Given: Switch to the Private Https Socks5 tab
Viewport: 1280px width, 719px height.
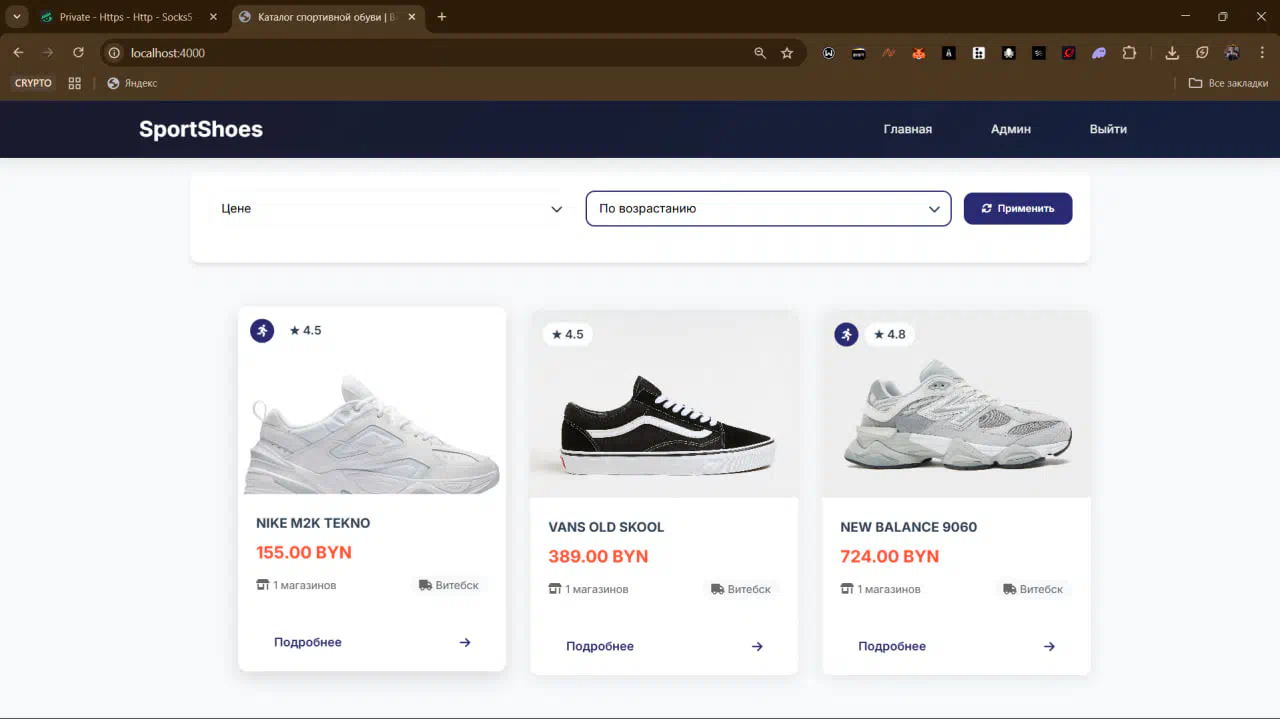Looking at the screenshot, I should tap(125, 17).
